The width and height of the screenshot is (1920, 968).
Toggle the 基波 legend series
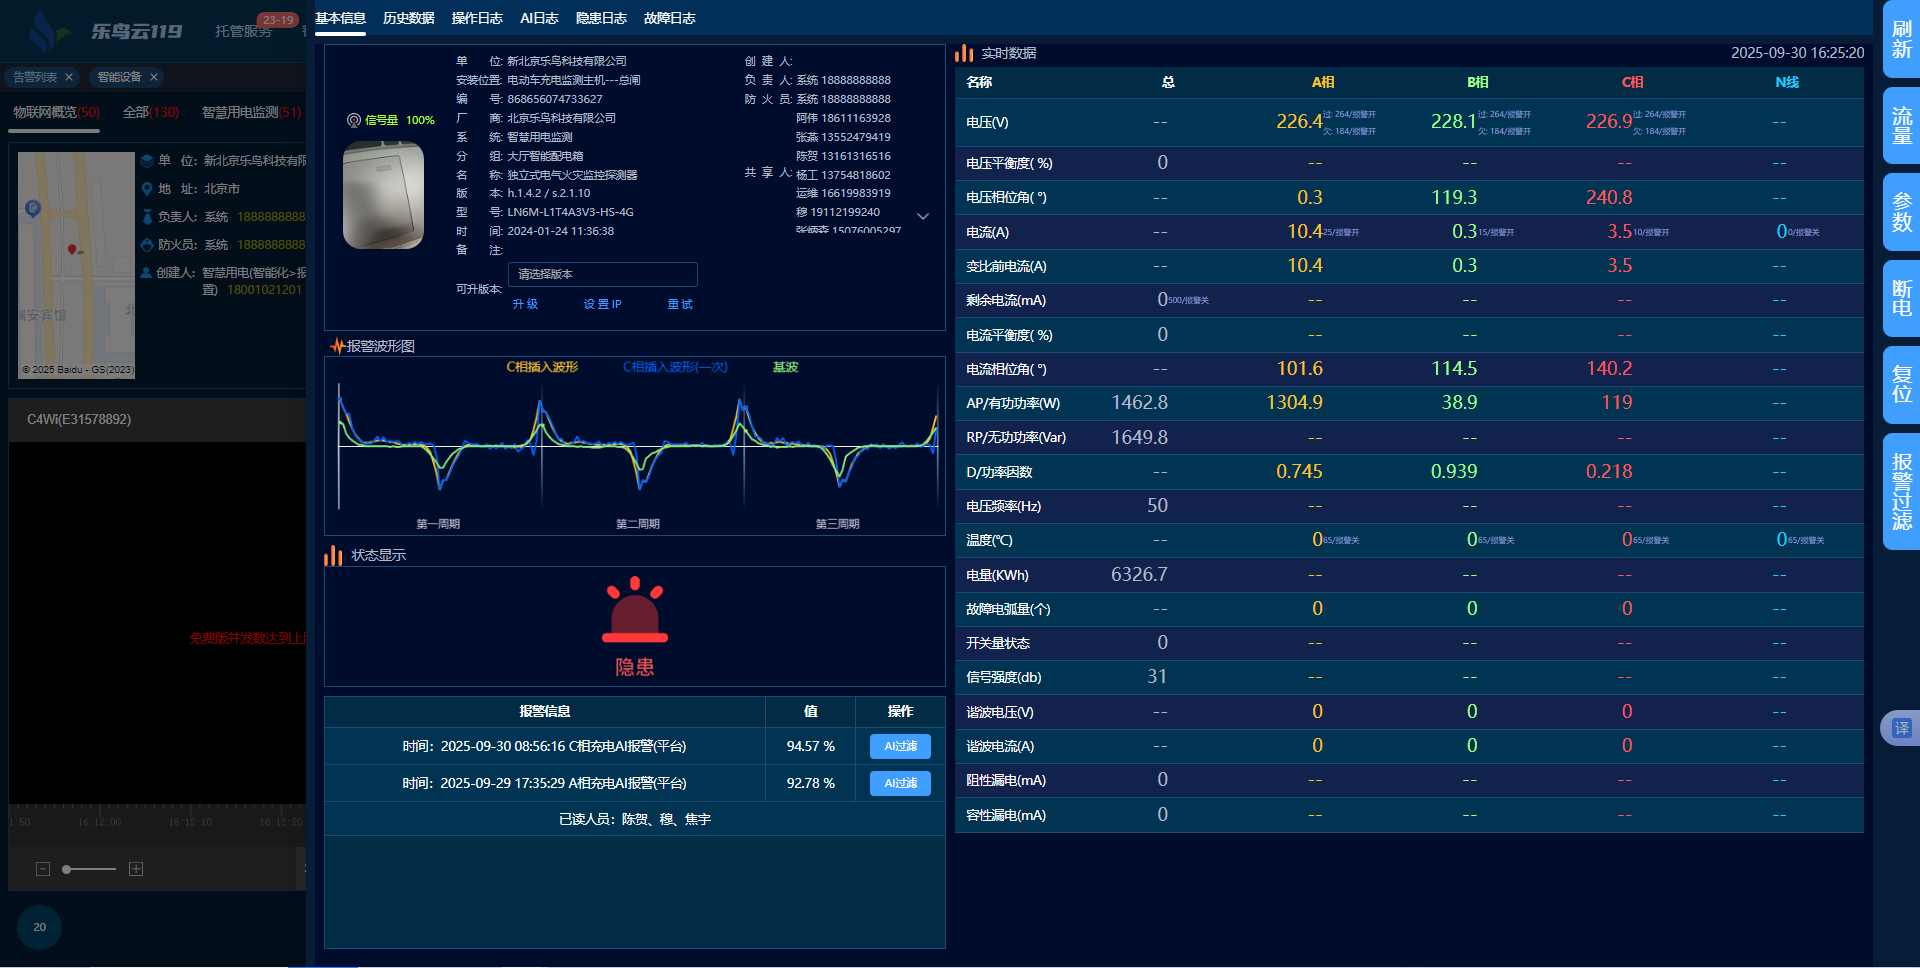tap(785, 367)
